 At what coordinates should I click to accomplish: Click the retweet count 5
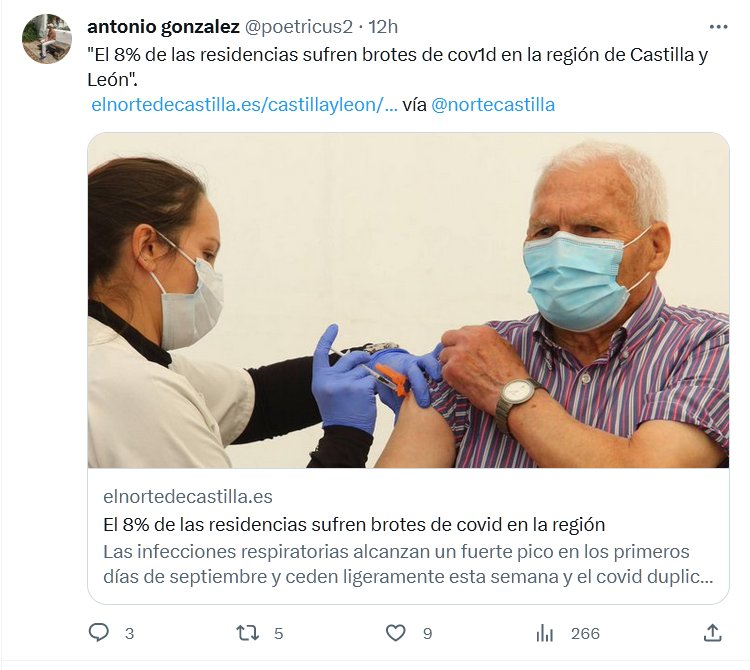click(278, 634)
